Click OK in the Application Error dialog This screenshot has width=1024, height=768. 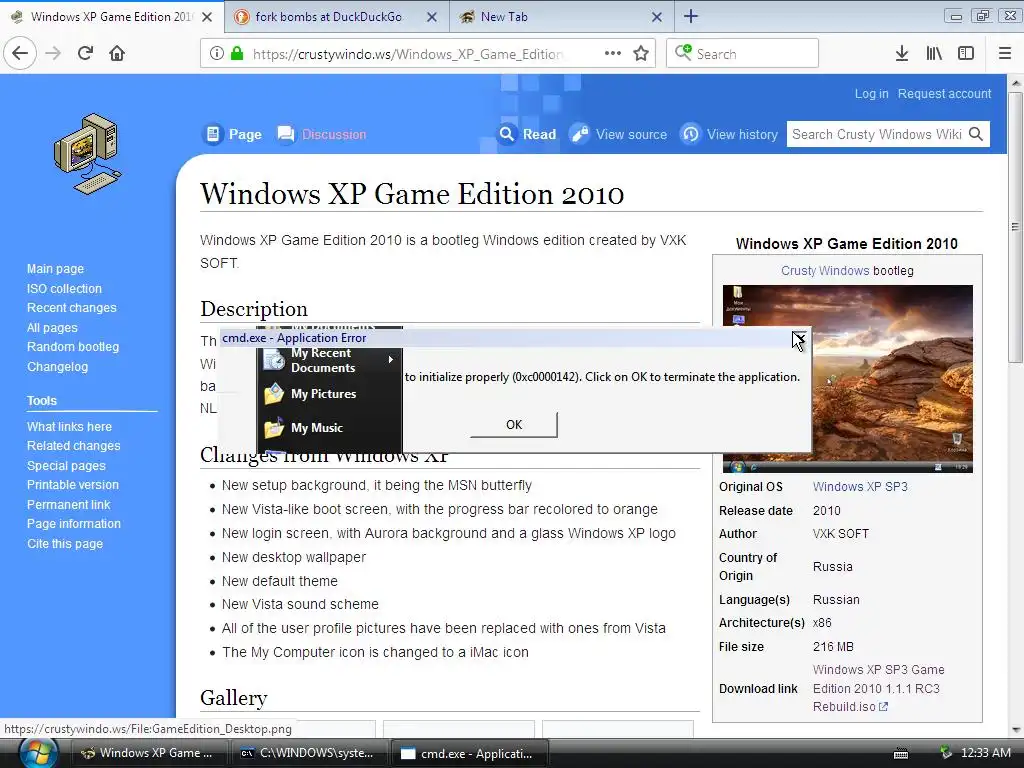point(514,424)
